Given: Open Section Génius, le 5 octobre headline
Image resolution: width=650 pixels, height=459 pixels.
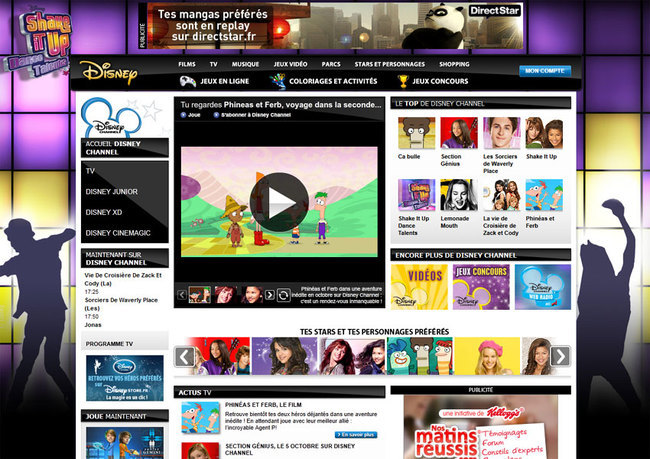Looking at the screenshot, I should [x=290, y=449].
